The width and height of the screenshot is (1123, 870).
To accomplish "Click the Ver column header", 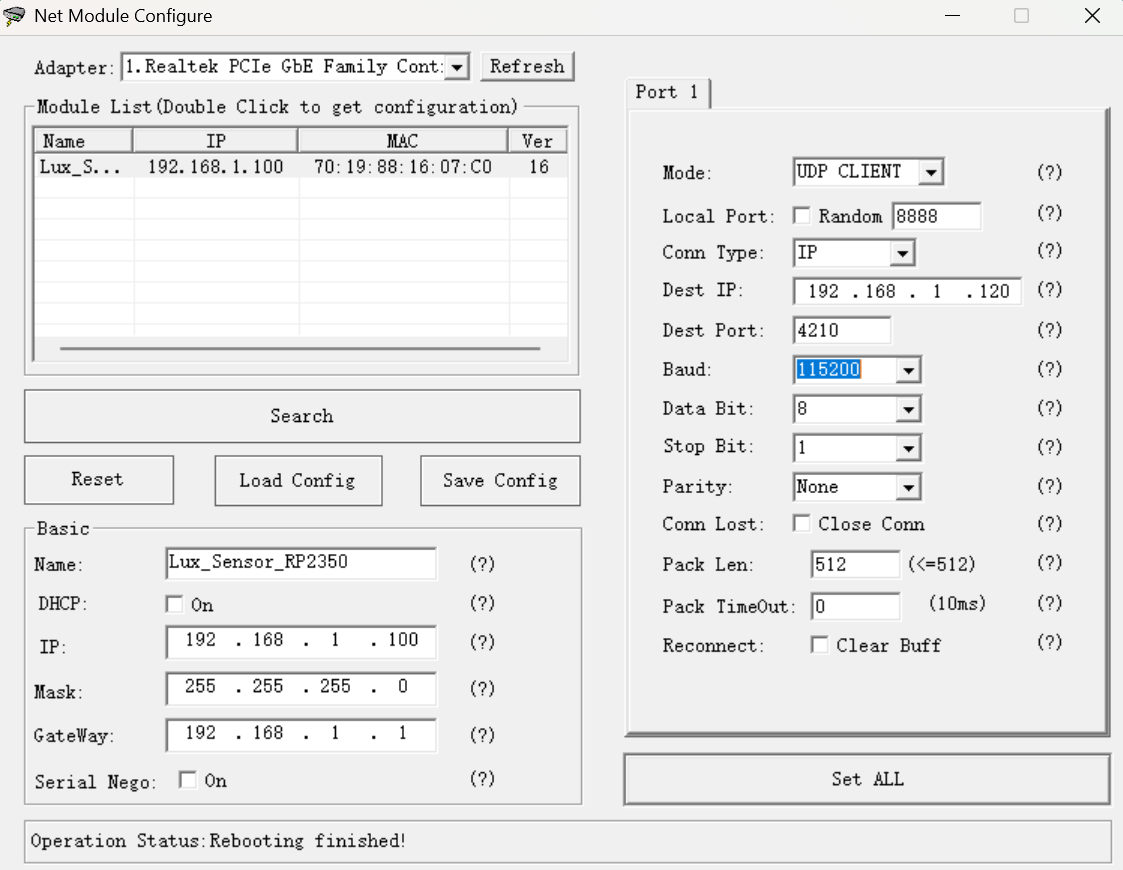I will click(537, 141).
